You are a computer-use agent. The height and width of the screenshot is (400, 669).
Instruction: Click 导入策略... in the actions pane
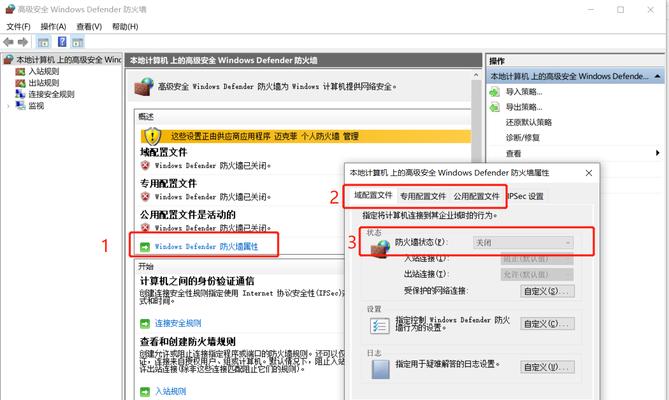tap(524, 92)
